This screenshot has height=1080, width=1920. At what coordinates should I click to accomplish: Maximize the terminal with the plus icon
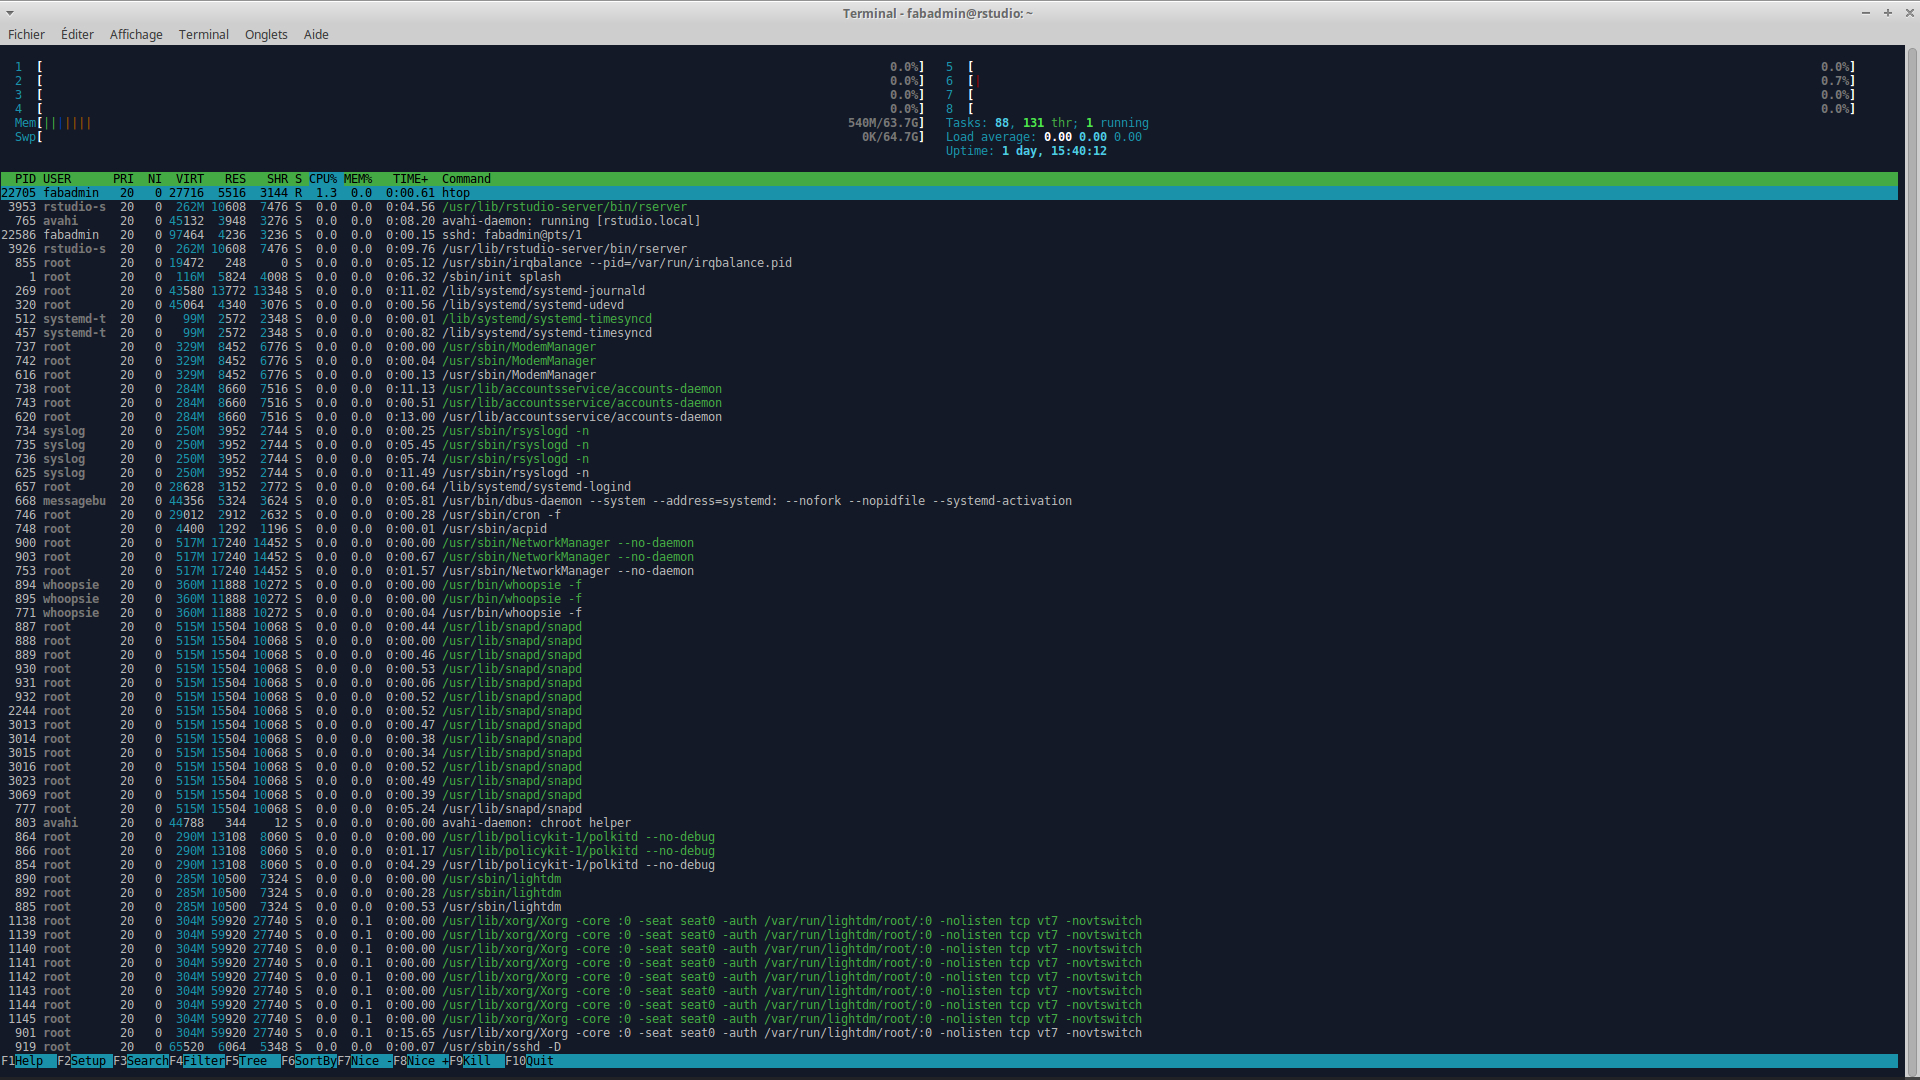point(1888,13)
